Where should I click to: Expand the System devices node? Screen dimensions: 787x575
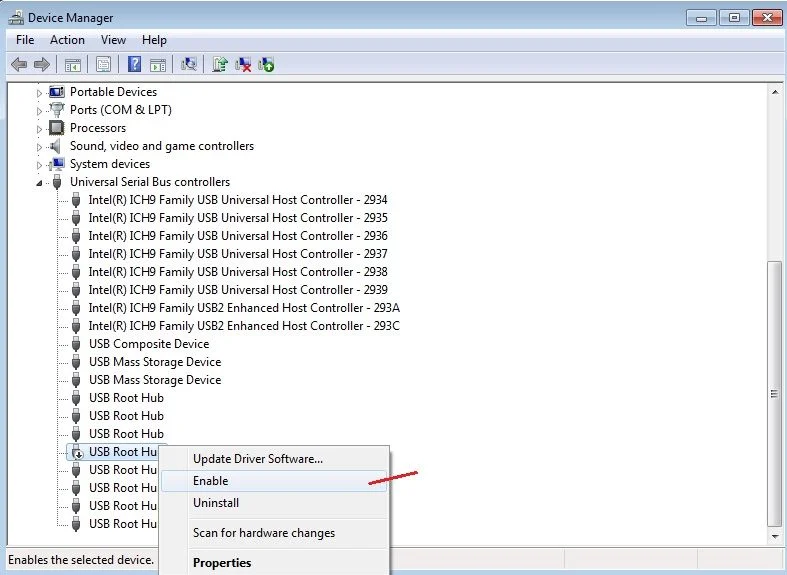coord(39,165)
